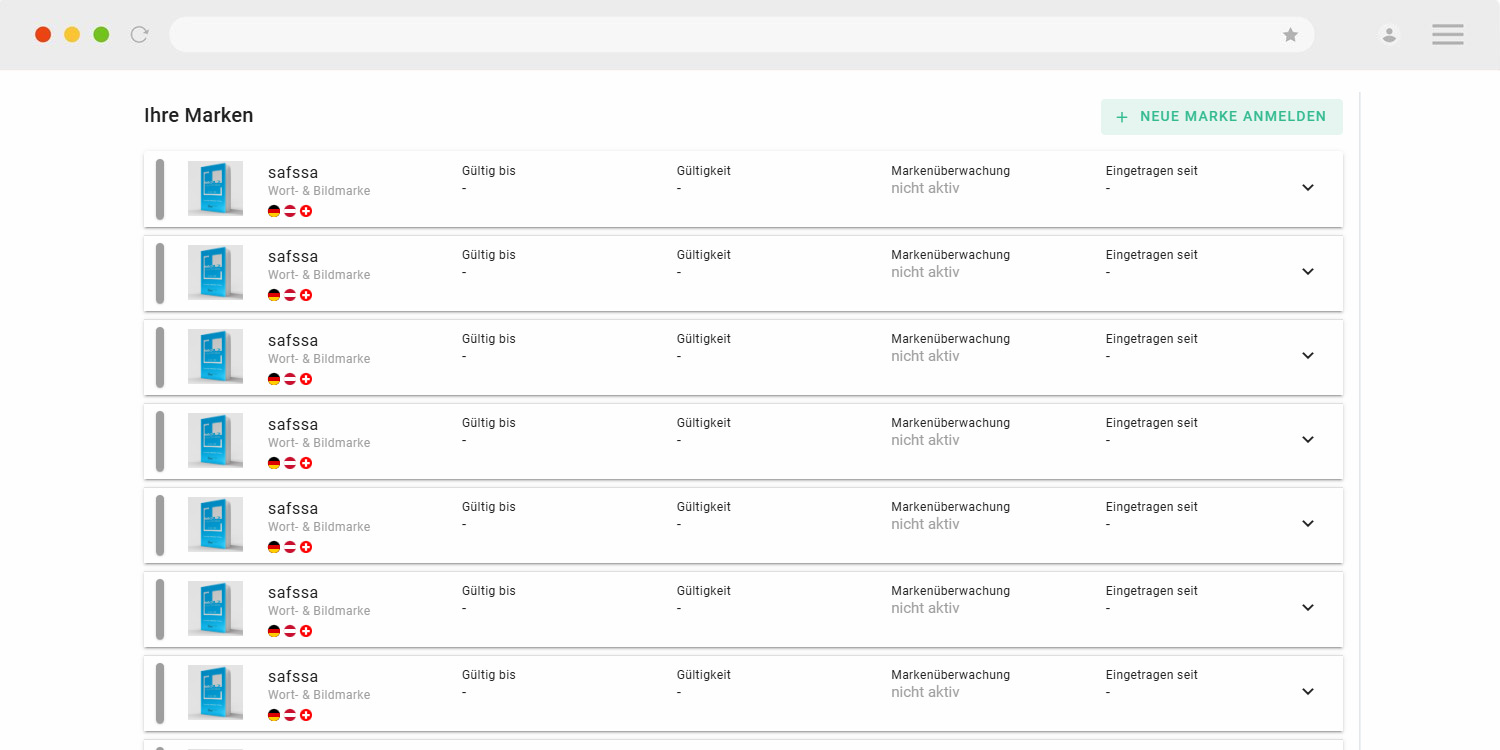Open the topmost safssa row's book thumbnail
Image resolution: width=1500 pixels, height=750 pixels.
215,188
